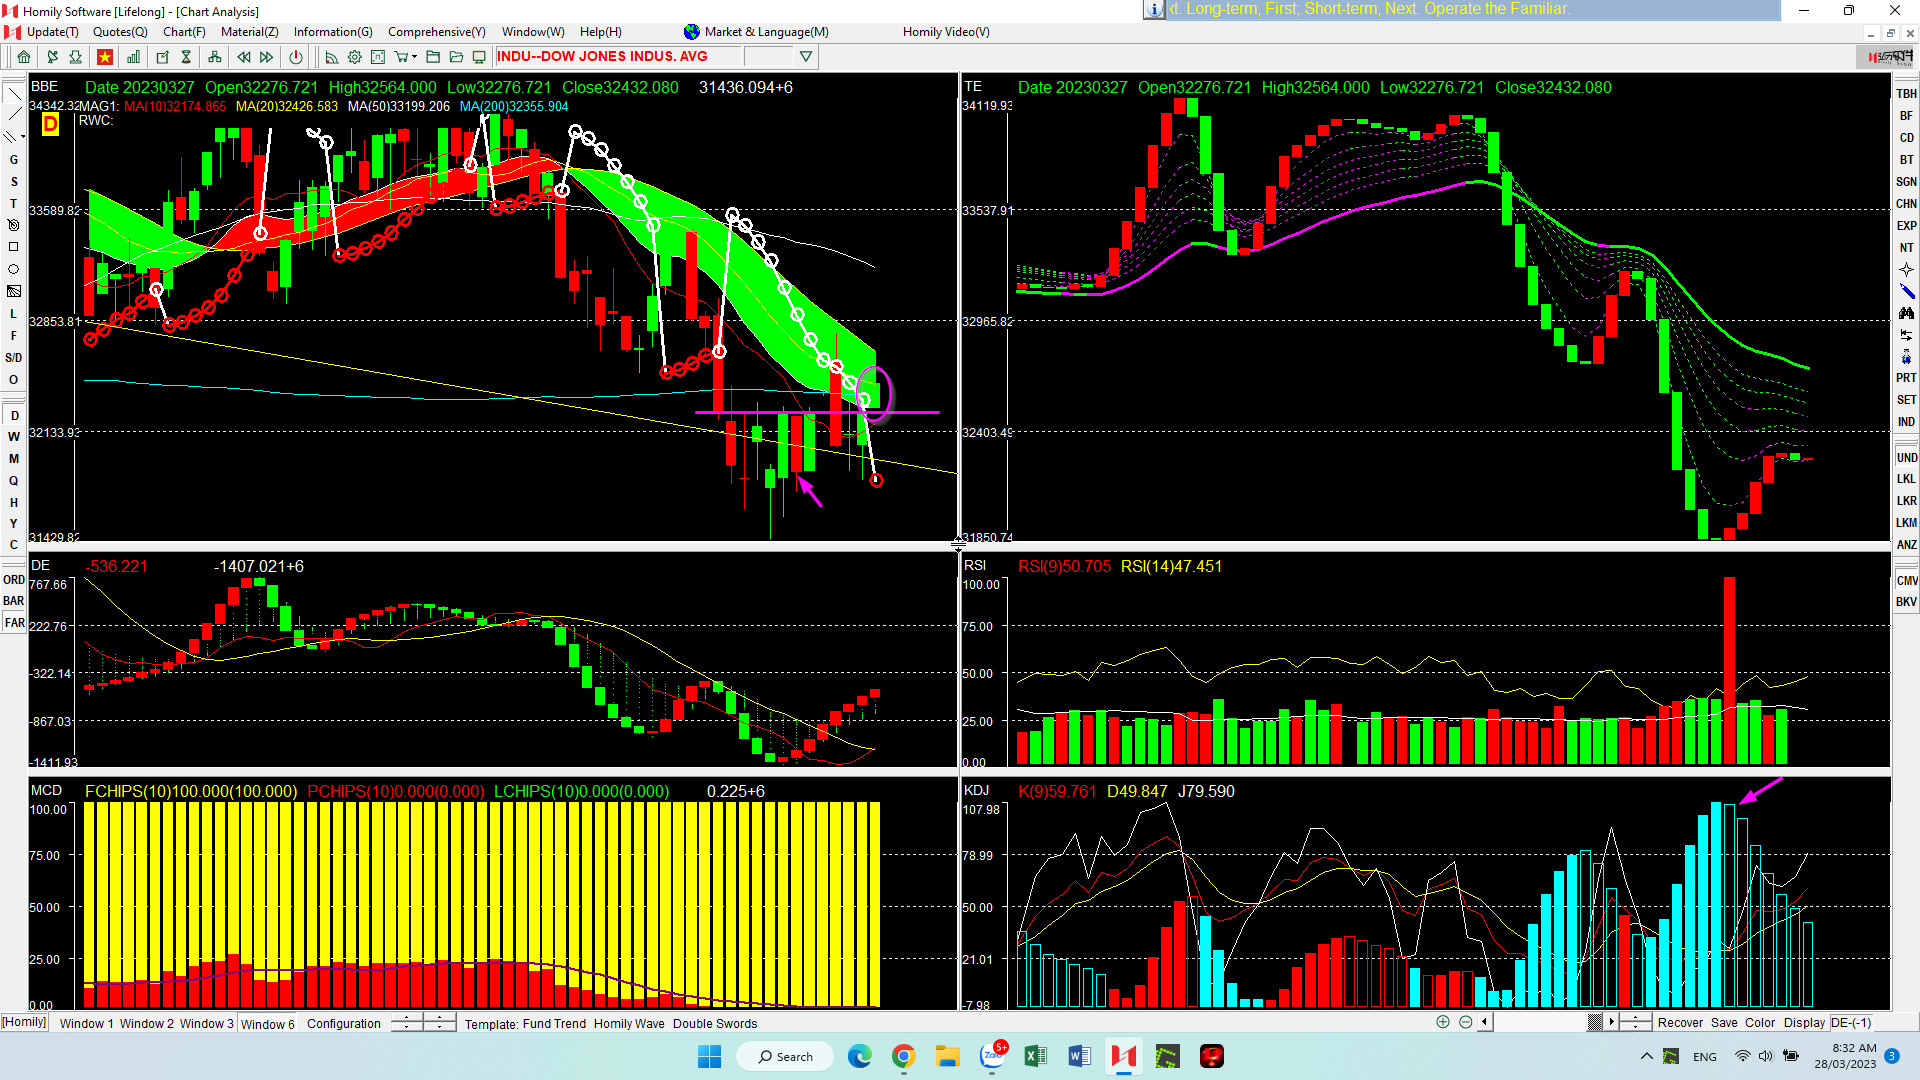The height and width of the screenshot is (1080, 1920).
Task: Click the hourglass toolbar icon
Action: click(x=186, y=57)
